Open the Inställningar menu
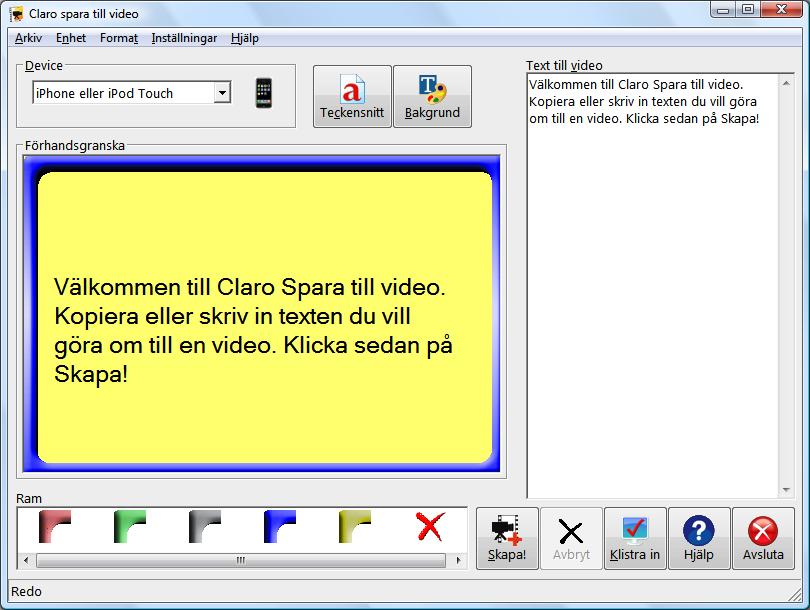This screenshot has width=810, height=610. click(x=184, y=38)
